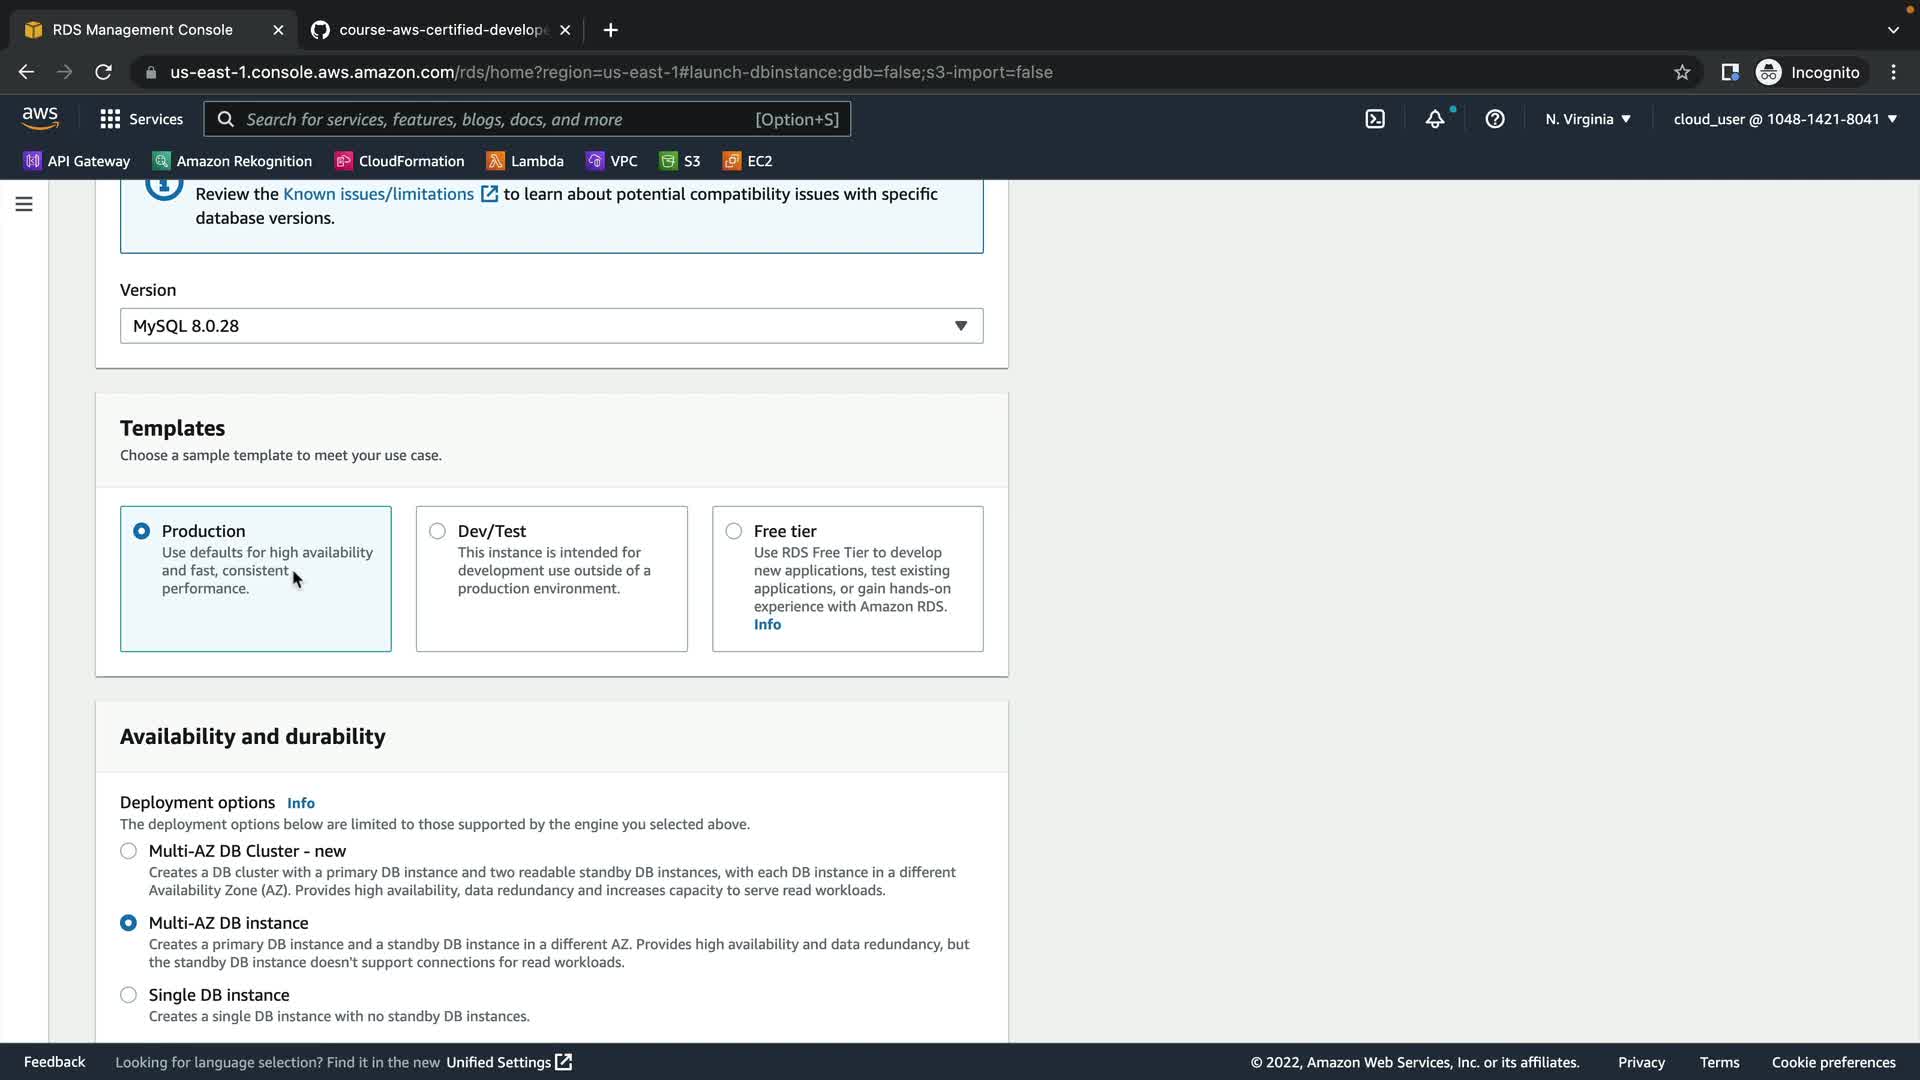Open the notifications bell

coord(1435,119)
